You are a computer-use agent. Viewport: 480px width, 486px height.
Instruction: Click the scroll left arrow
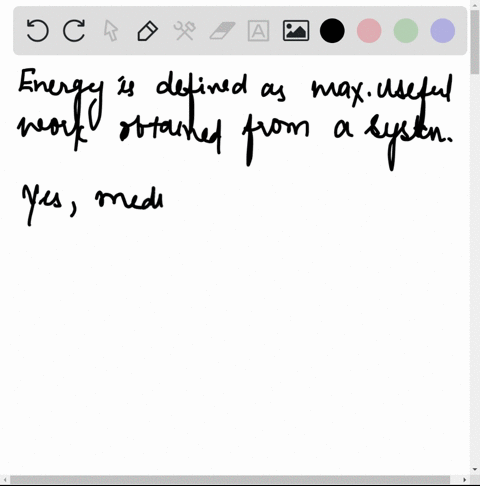coord(5,480)
